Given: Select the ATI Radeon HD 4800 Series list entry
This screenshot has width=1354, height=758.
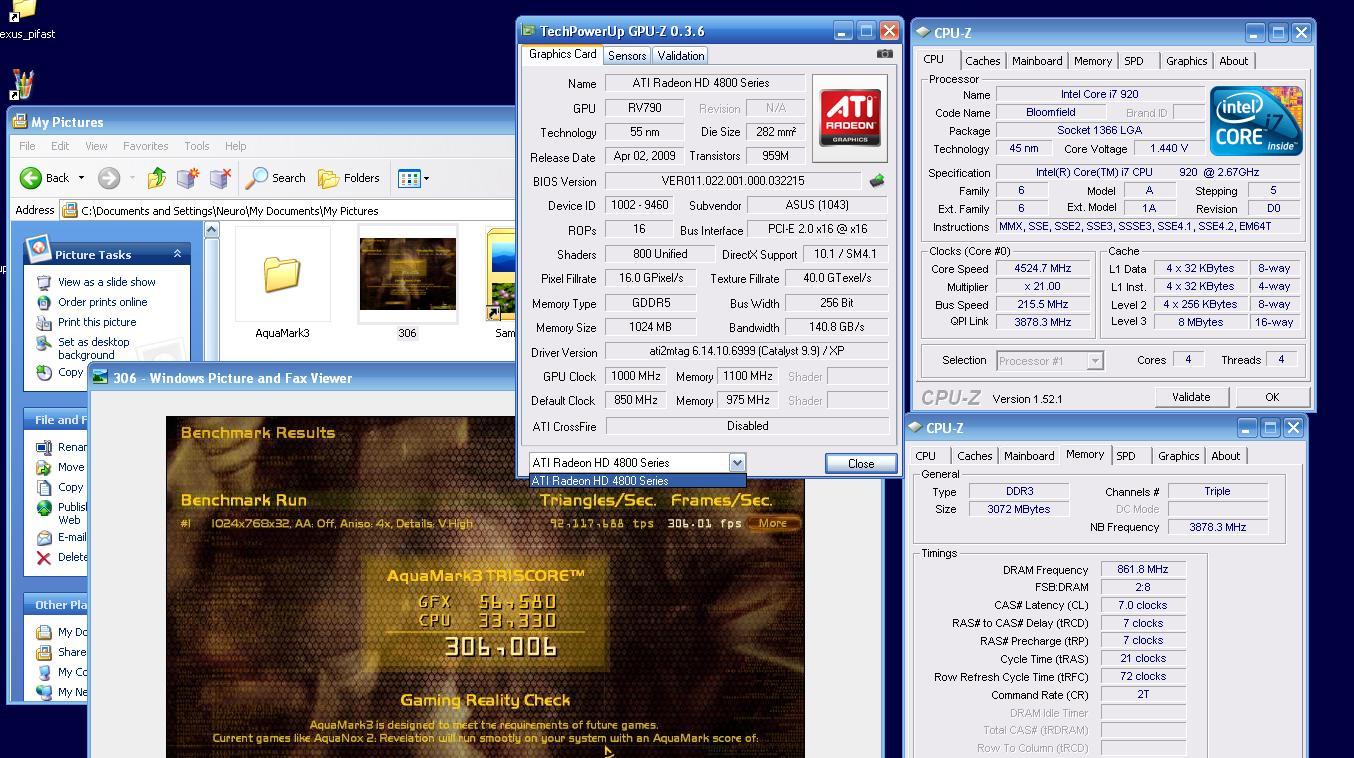Looking at the screenshot, I should pyautogui.click(x=637, y=481).
